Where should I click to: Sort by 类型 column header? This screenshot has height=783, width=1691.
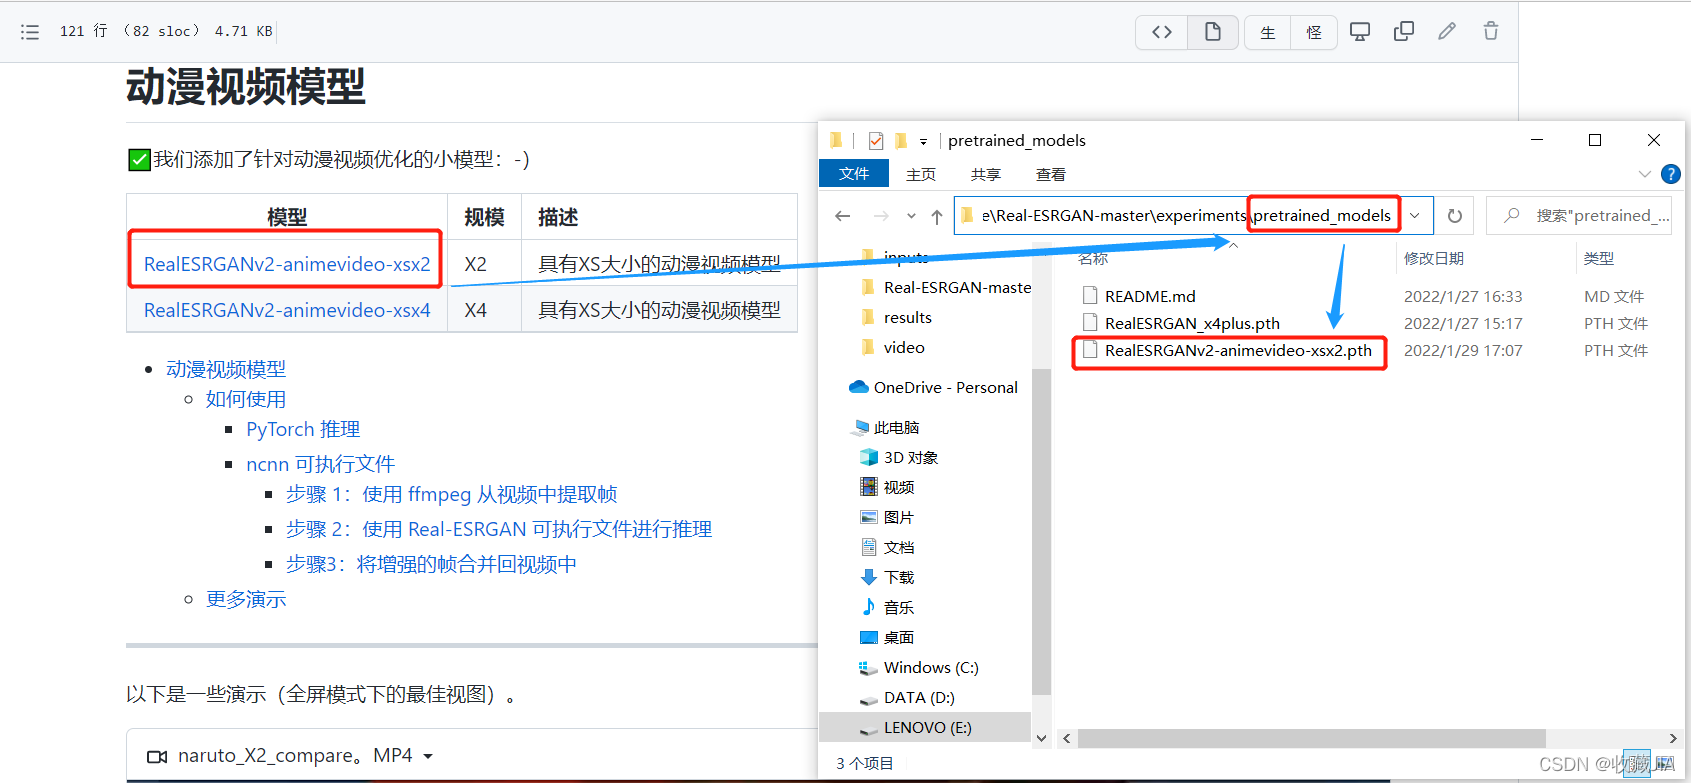(1598, 259)
